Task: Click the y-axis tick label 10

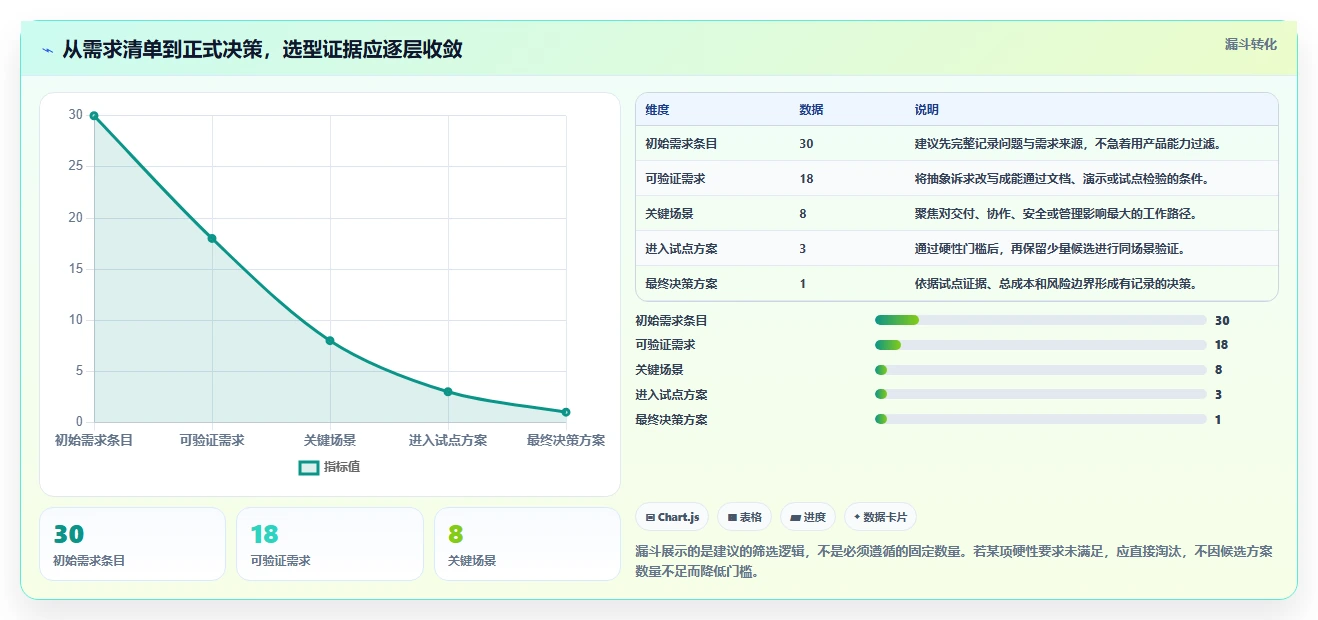Action: click(x=76, y=319)
